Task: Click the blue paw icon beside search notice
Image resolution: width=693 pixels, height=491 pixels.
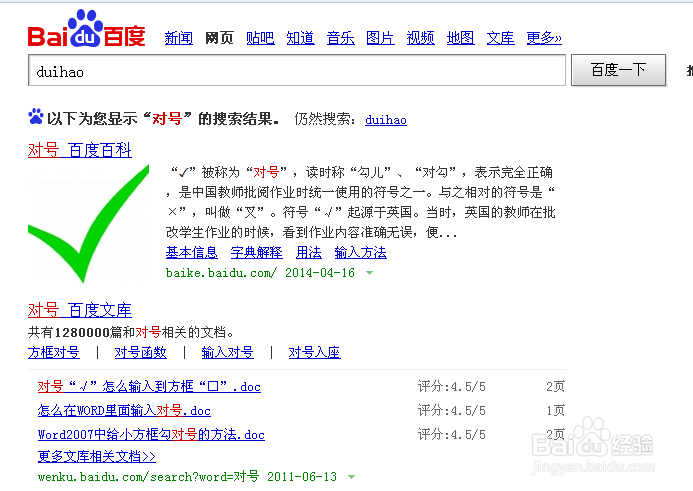Action: click(36, 117)
